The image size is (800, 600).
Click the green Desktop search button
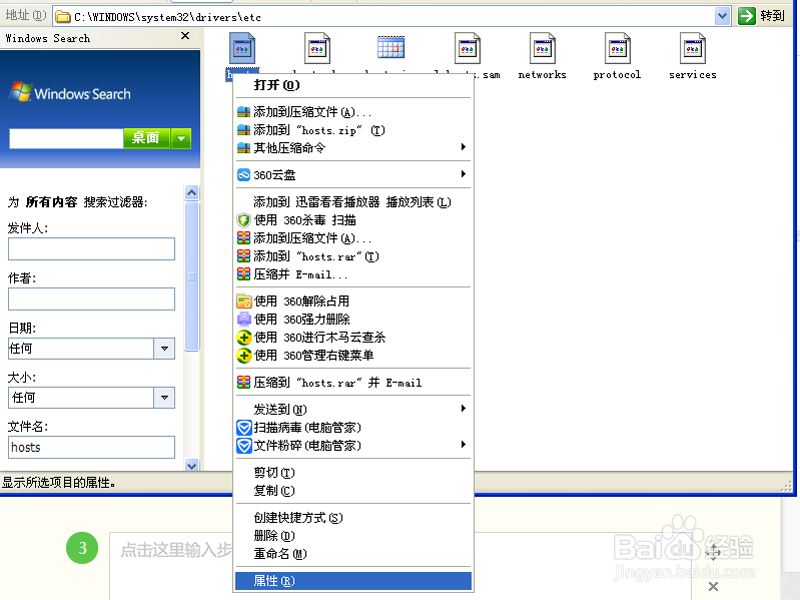click(146, 138)
